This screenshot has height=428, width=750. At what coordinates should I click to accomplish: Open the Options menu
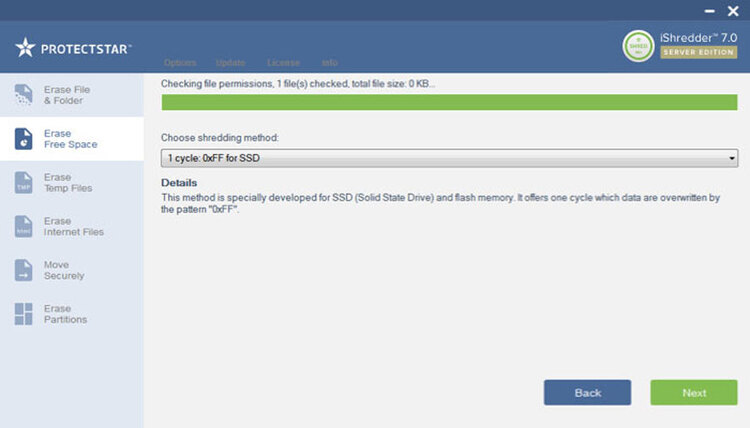pos(179,63)
